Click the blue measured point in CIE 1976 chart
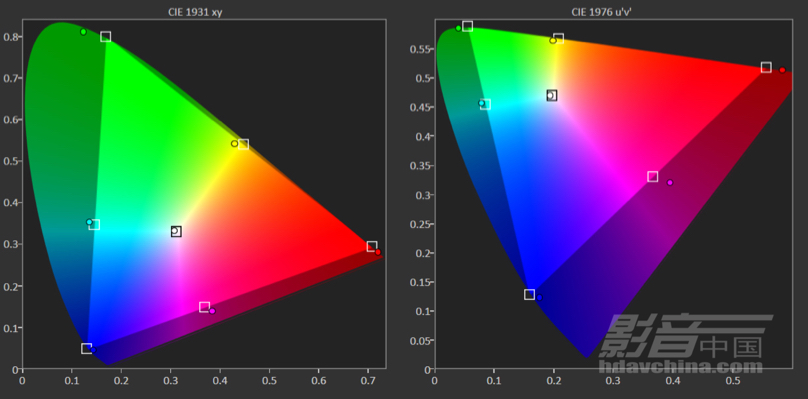This screenshot has height=399, width=808. pos(540,297)
